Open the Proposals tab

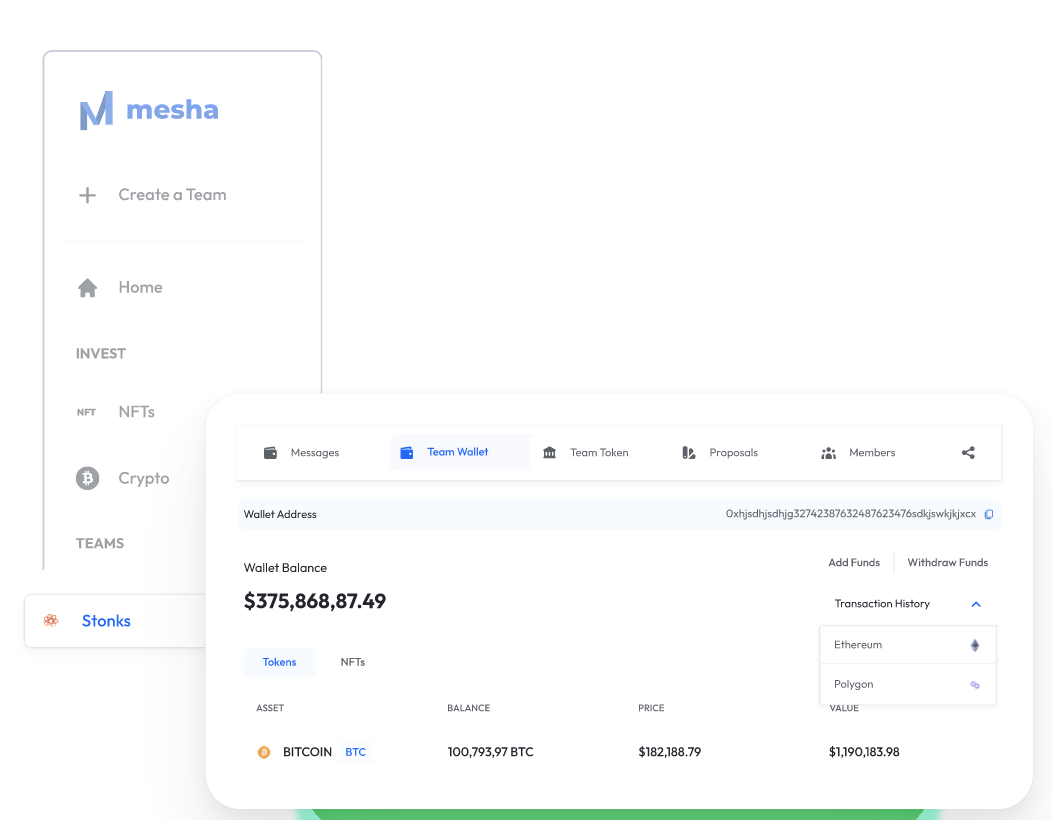(720, 453)
